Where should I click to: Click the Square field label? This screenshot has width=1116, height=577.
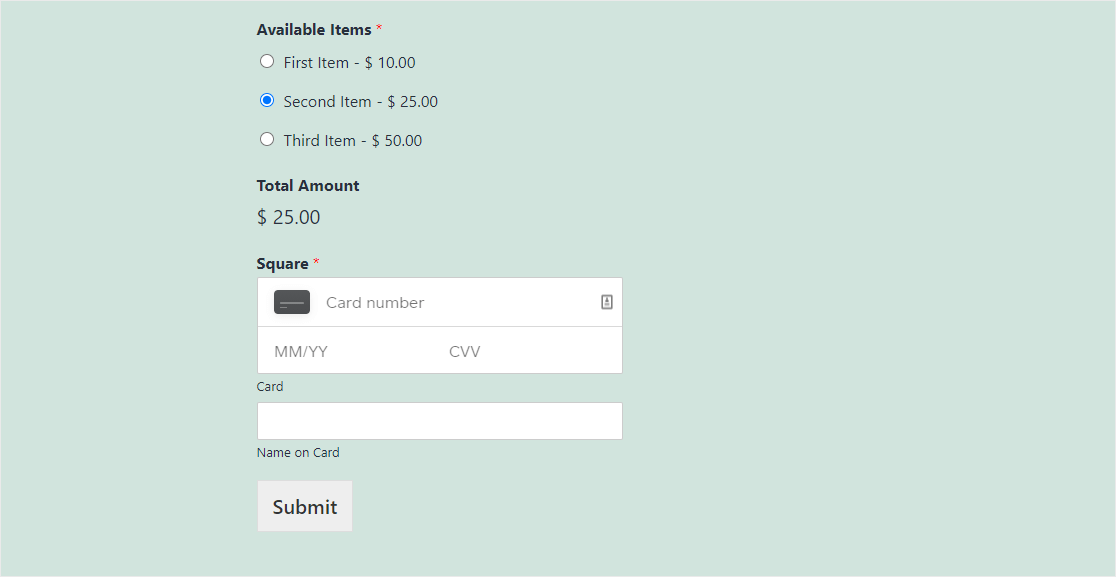coord(283,264)
